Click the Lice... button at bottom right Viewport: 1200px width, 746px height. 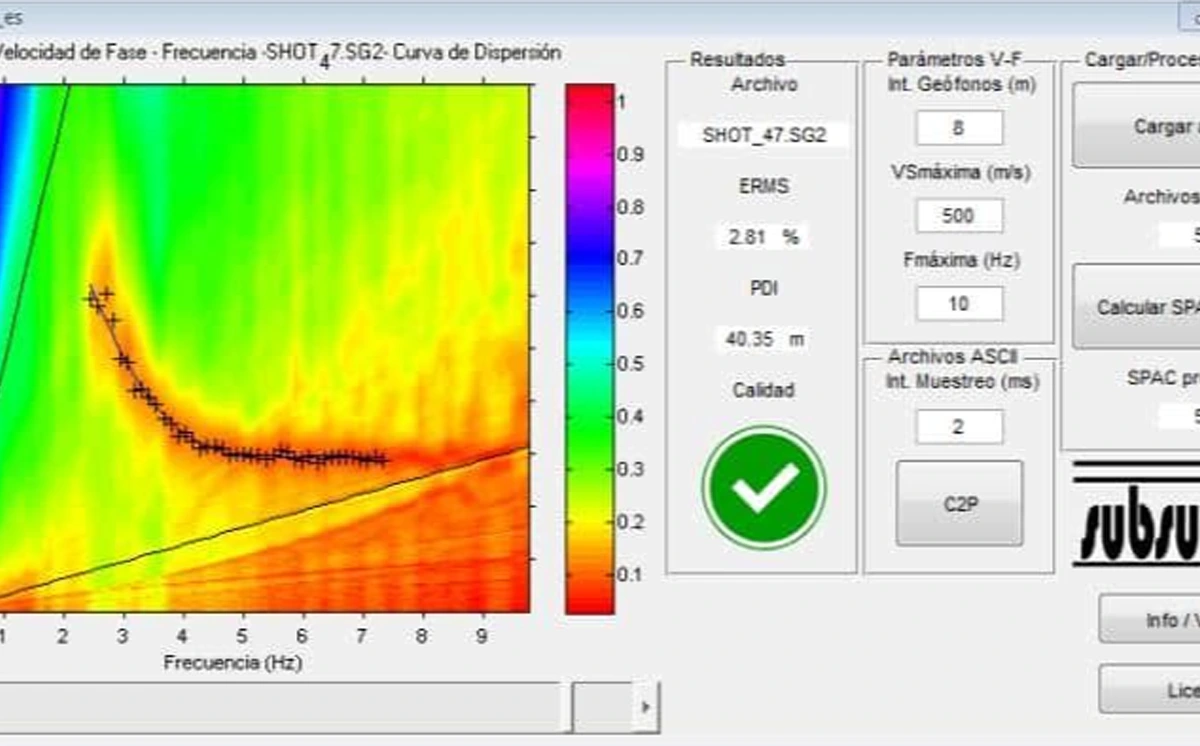point(1150,690)
